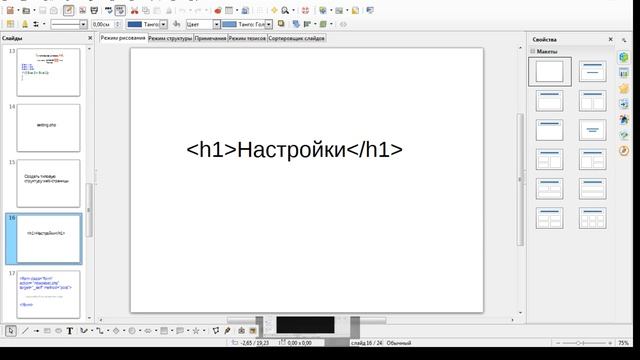Pick the Block Arrows tool

(x=148, y=331)
